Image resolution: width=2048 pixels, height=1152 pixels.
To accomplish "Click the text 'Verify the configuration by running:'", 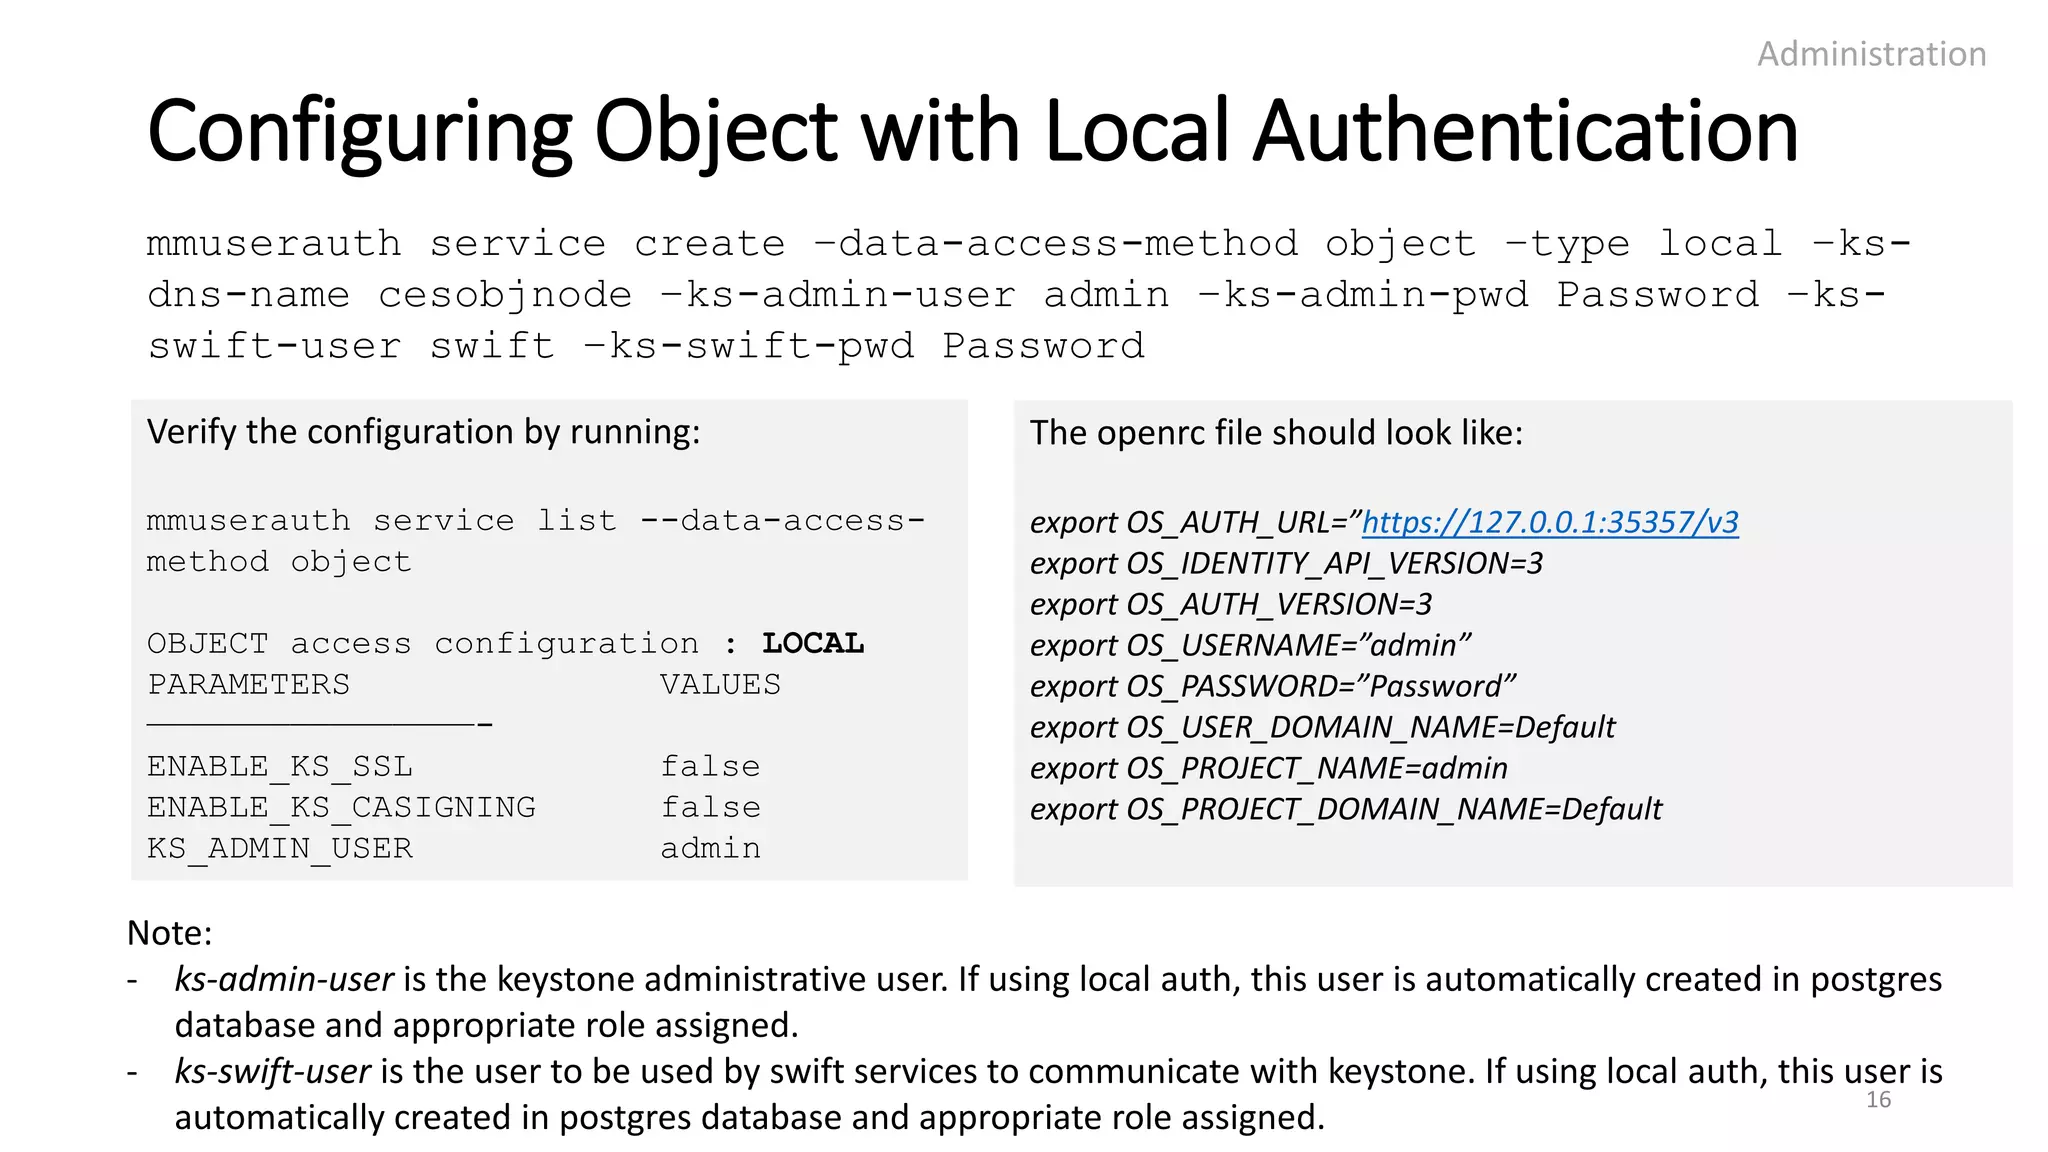I will (424, 432).
